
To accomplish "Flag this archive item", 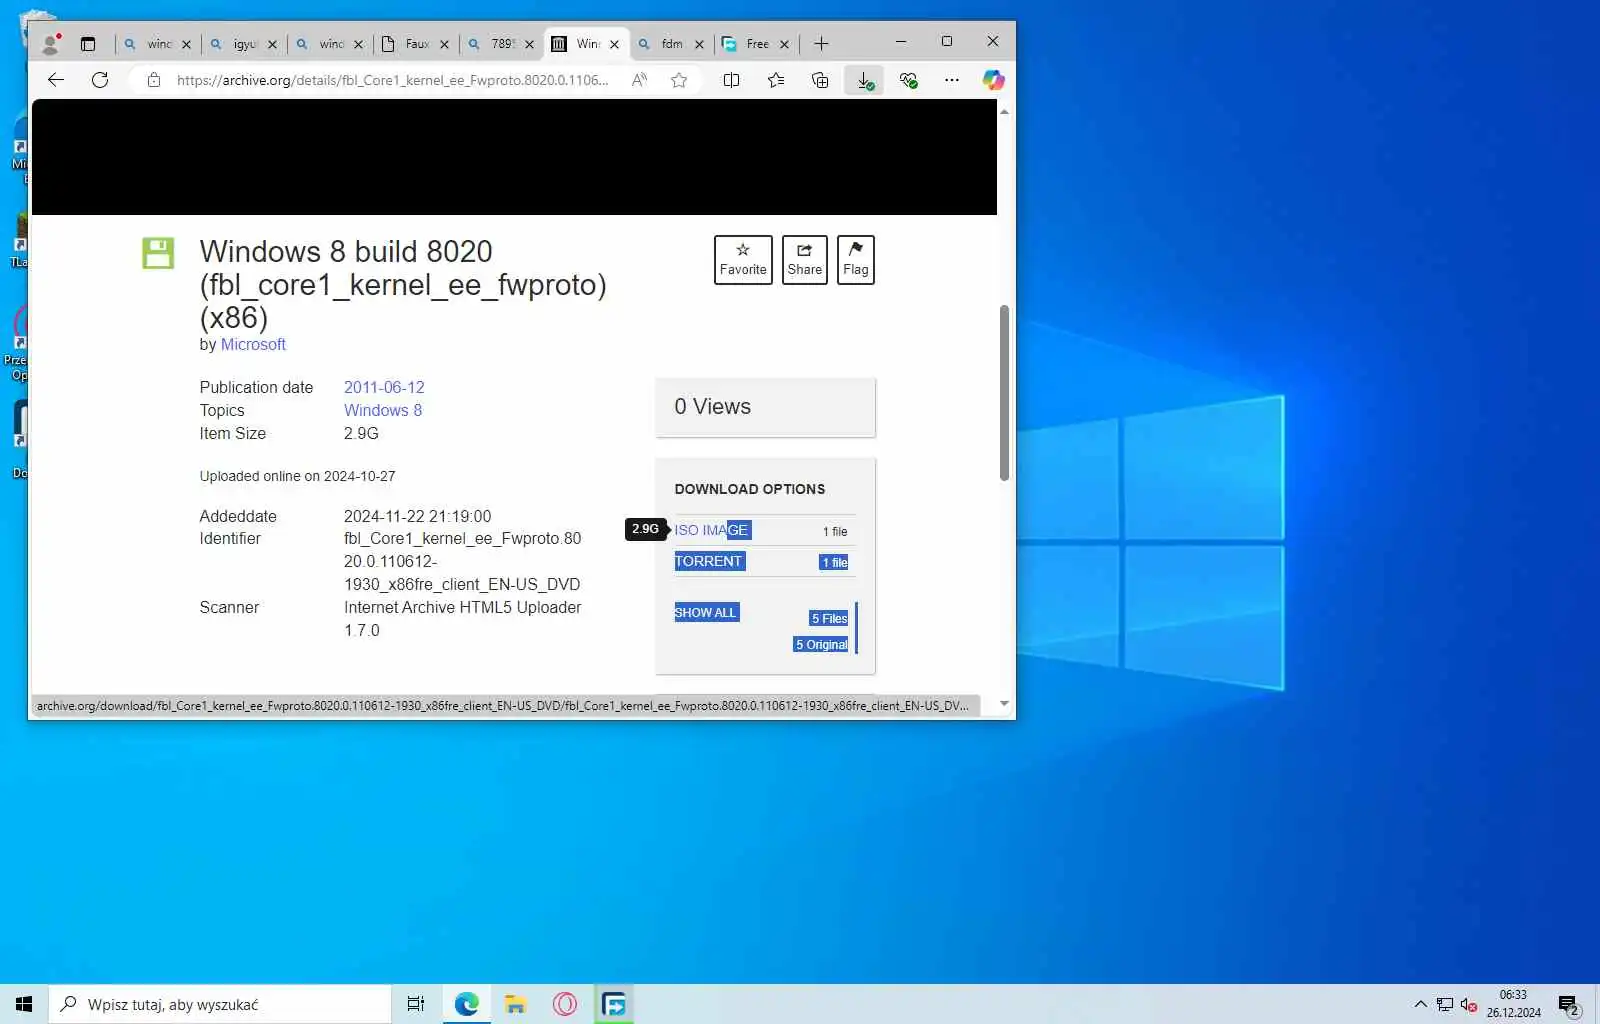I will (856, 260).
